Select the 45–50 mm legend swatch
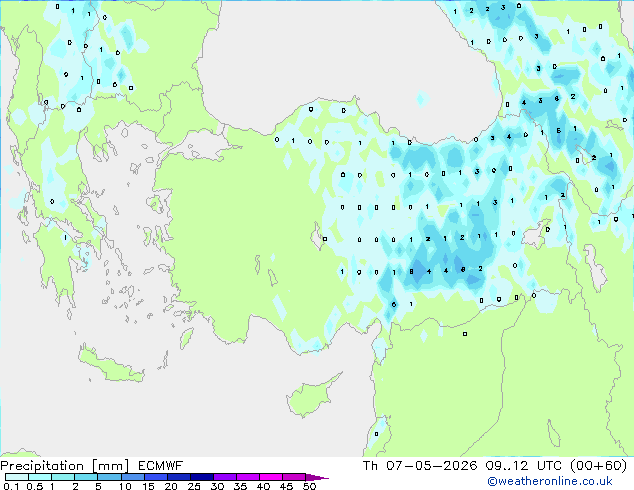Viewport: 634px width, 490px height. pyautogui.click(x=294, y=477)
